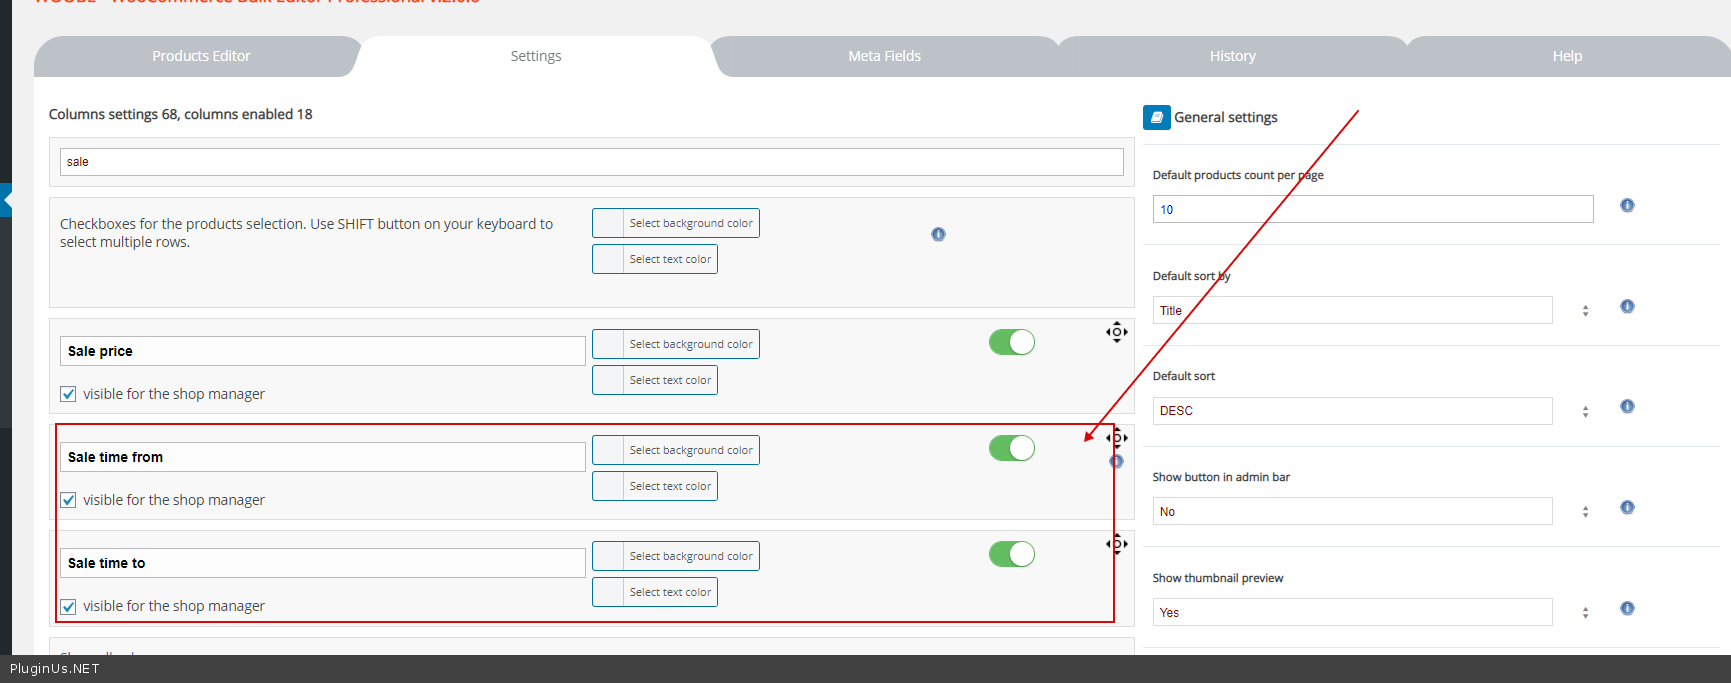Click the move handle for Sale time to column
Image resolution: width=1731 pixels, height=683 pixels.
pyautogui.click(x=1116, y=544)
